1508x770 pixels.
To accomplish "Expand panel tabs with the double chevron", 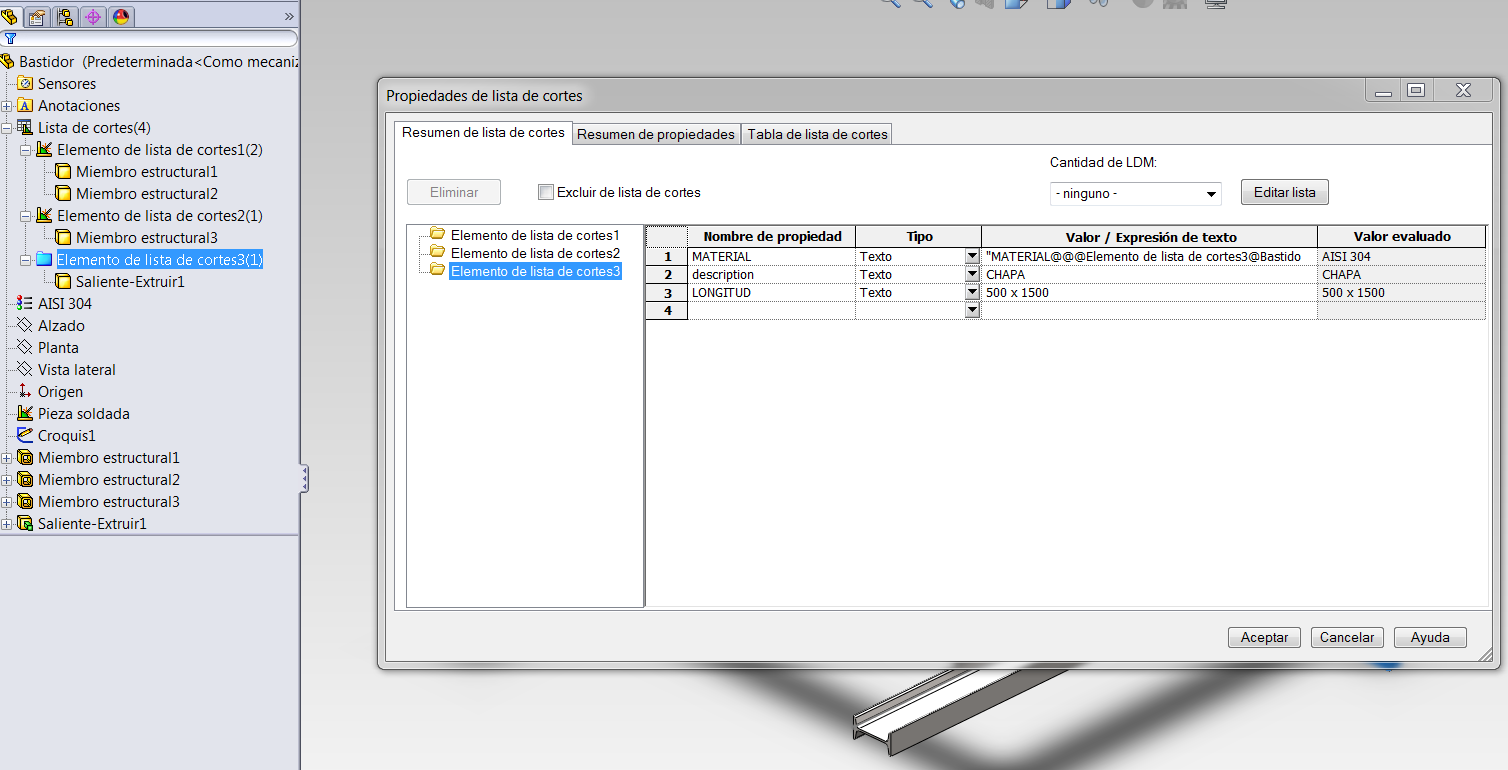I will [x=289, y=16].
